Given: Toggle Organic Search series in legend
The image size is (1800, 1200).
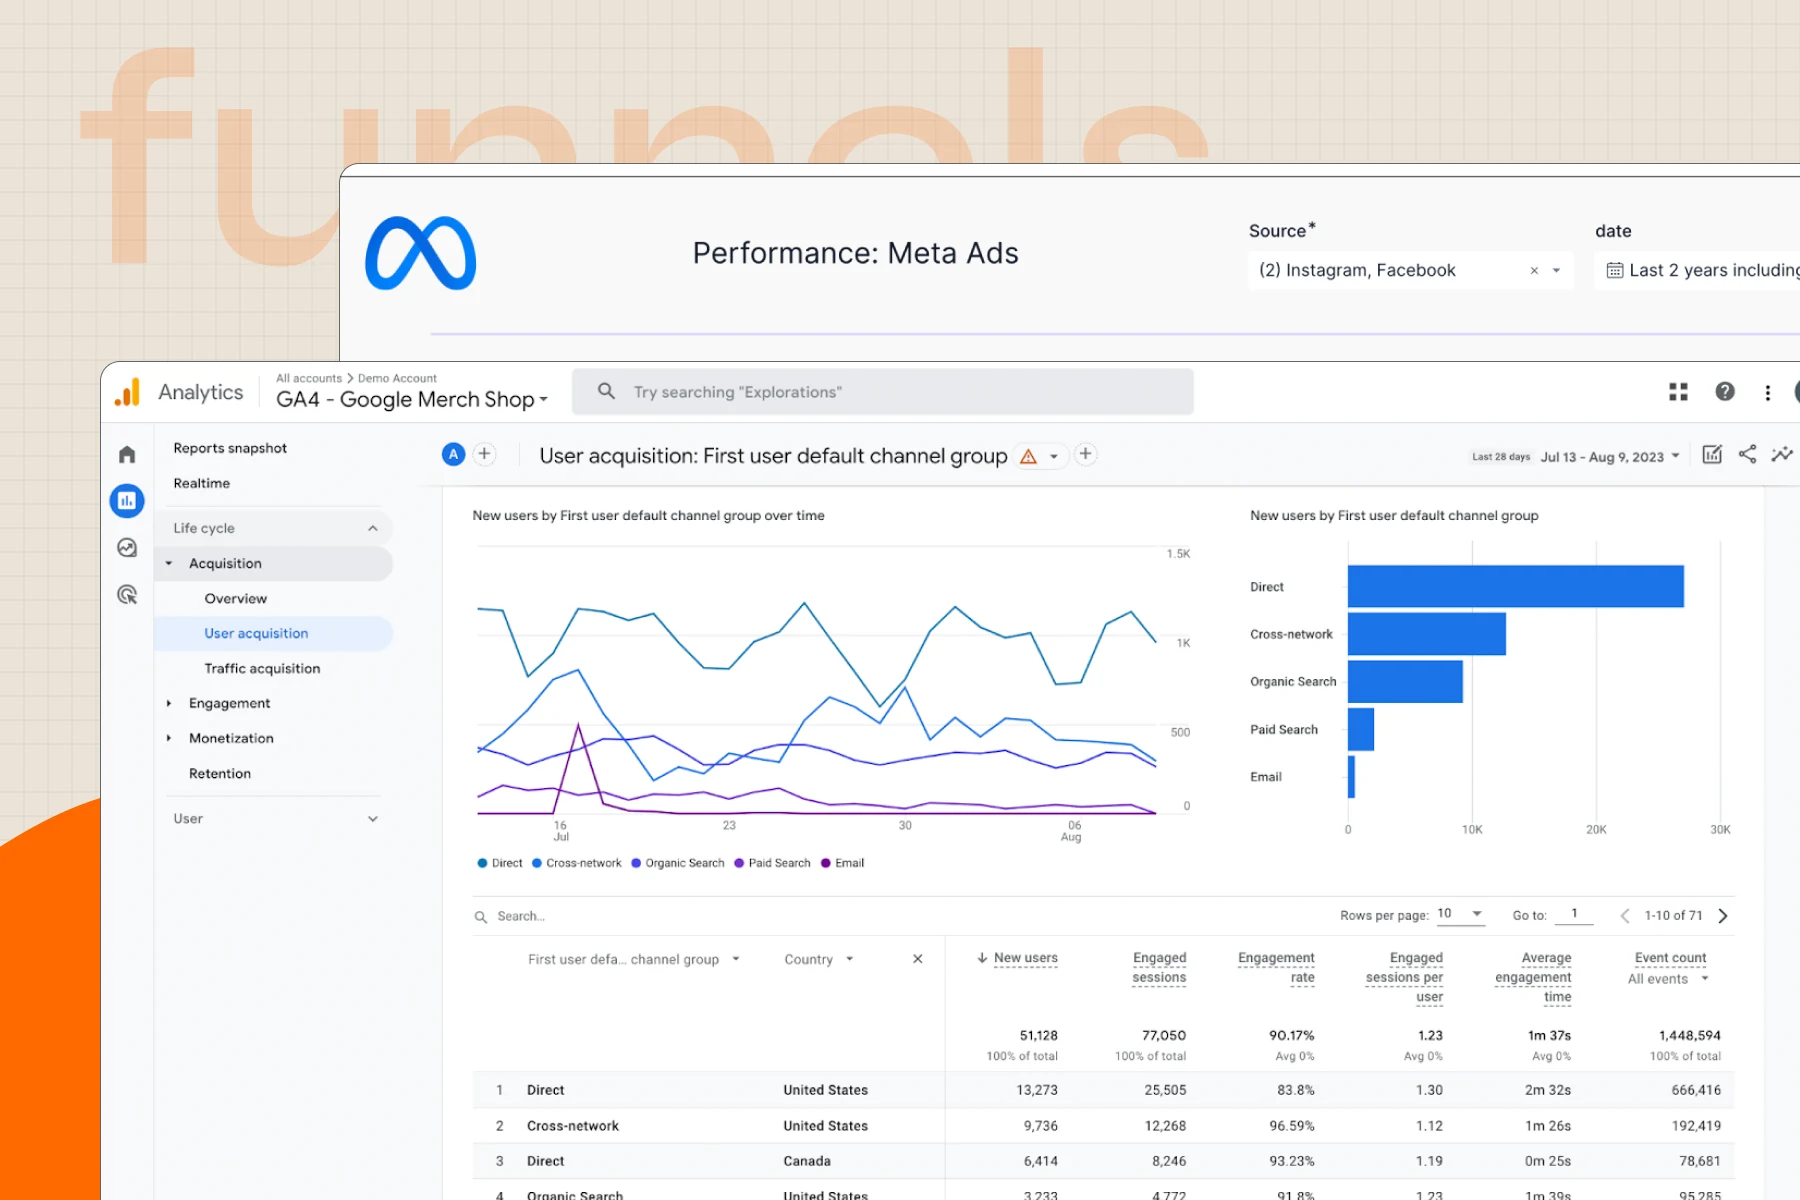Looking at the screenshot, I should [x=678, y=864].
